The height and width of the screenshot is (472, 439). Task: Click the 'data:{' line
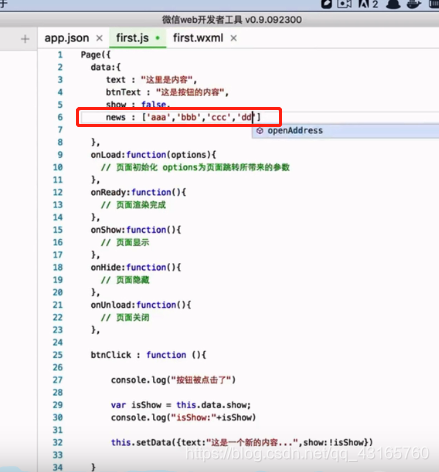point(106,67)
